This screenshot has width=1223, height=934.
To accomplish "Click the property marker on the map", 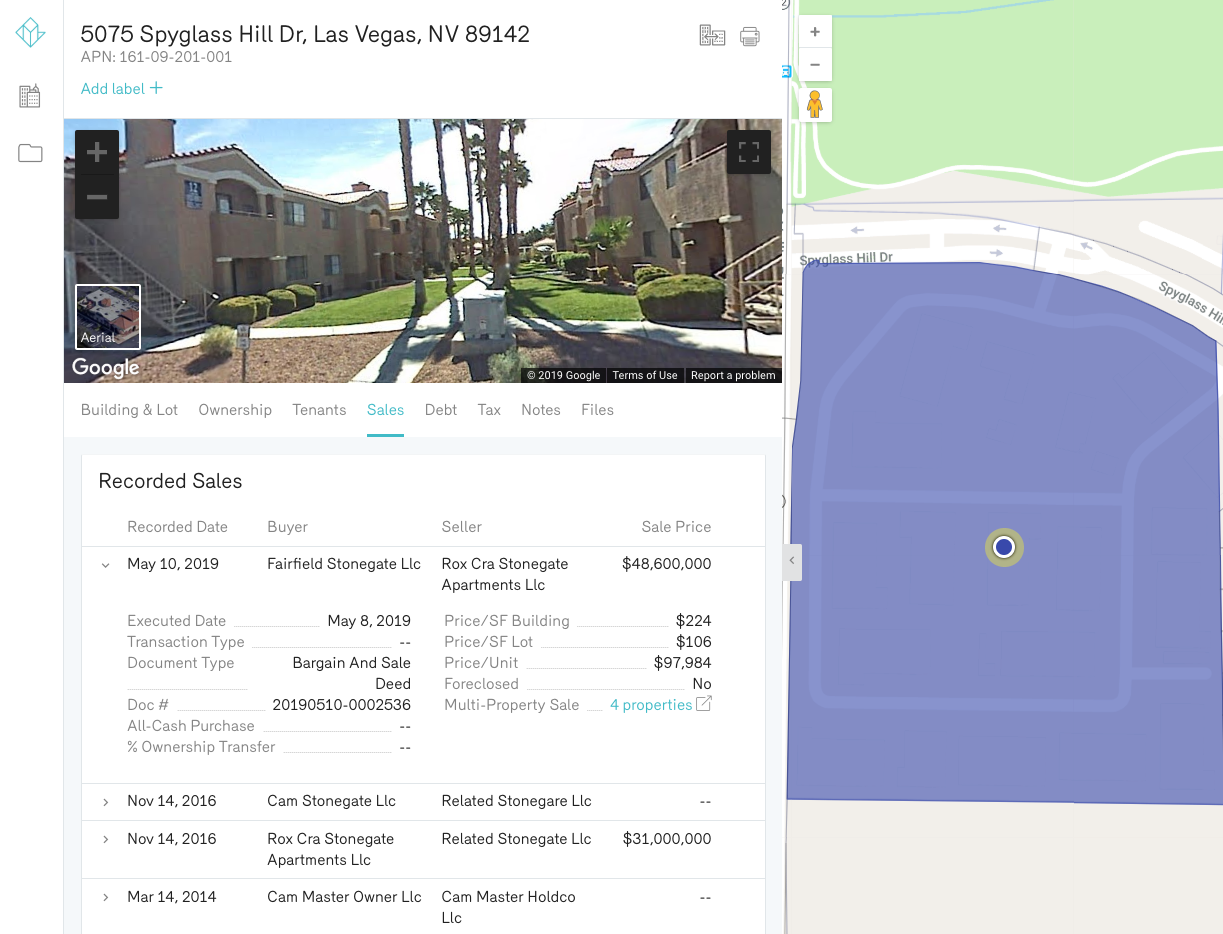I will click(1003, 547).
